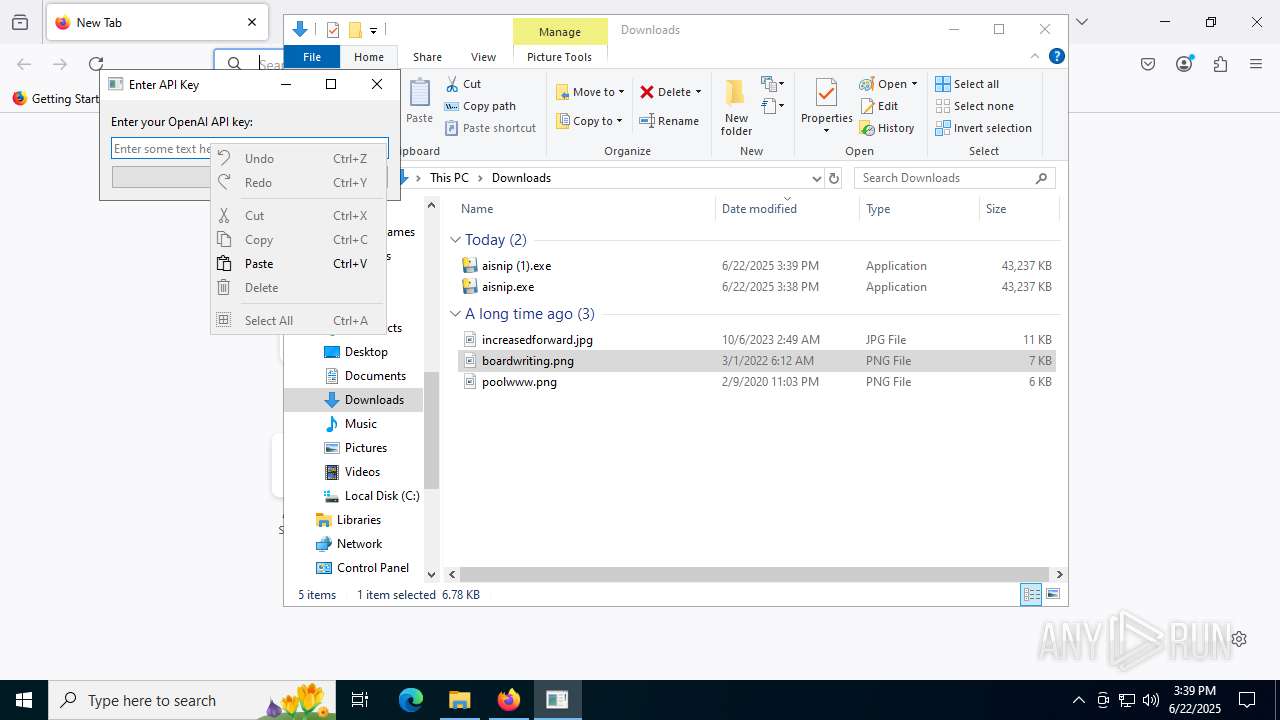Click the search magnifier in Search Downloads
This screenshot has width=1280, height=720.
[1041, 178]
